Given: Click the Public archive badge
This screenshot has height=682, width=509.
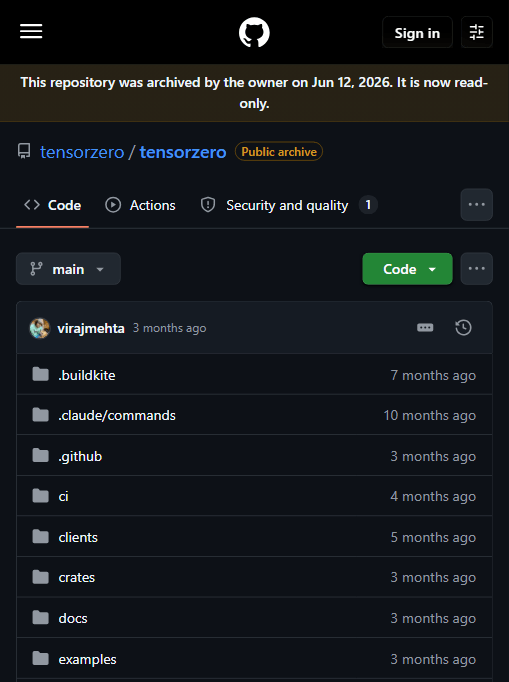Looking at the screenshot, I should pyautogui.click(x=279, y=151).
